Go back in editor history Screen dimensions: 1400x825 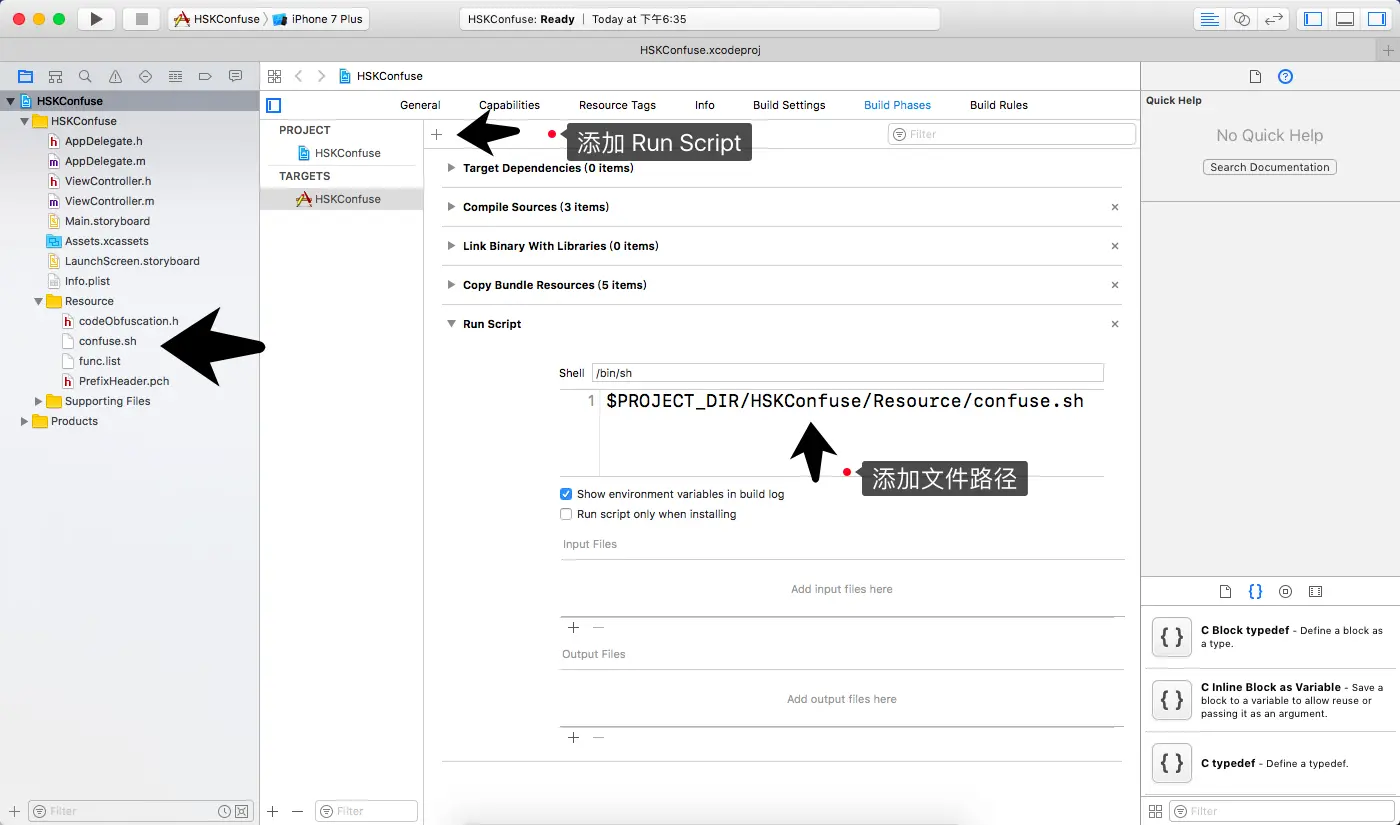coord(299,76)
